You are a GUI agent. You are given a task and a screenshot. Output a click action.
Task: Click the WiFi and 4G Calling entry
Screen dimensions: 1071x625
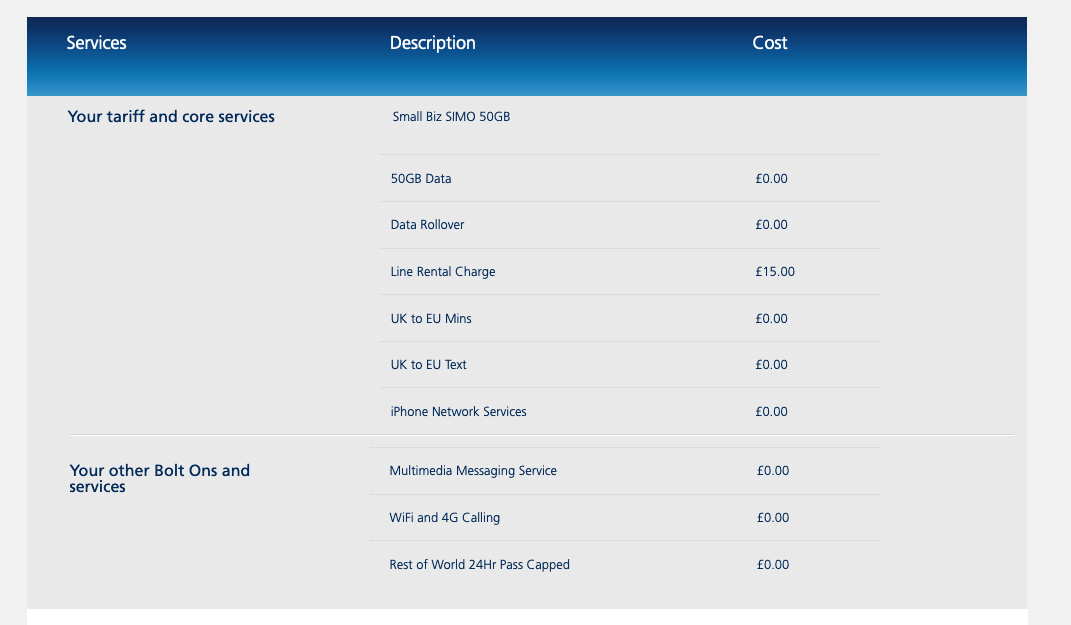pos(444,518)
